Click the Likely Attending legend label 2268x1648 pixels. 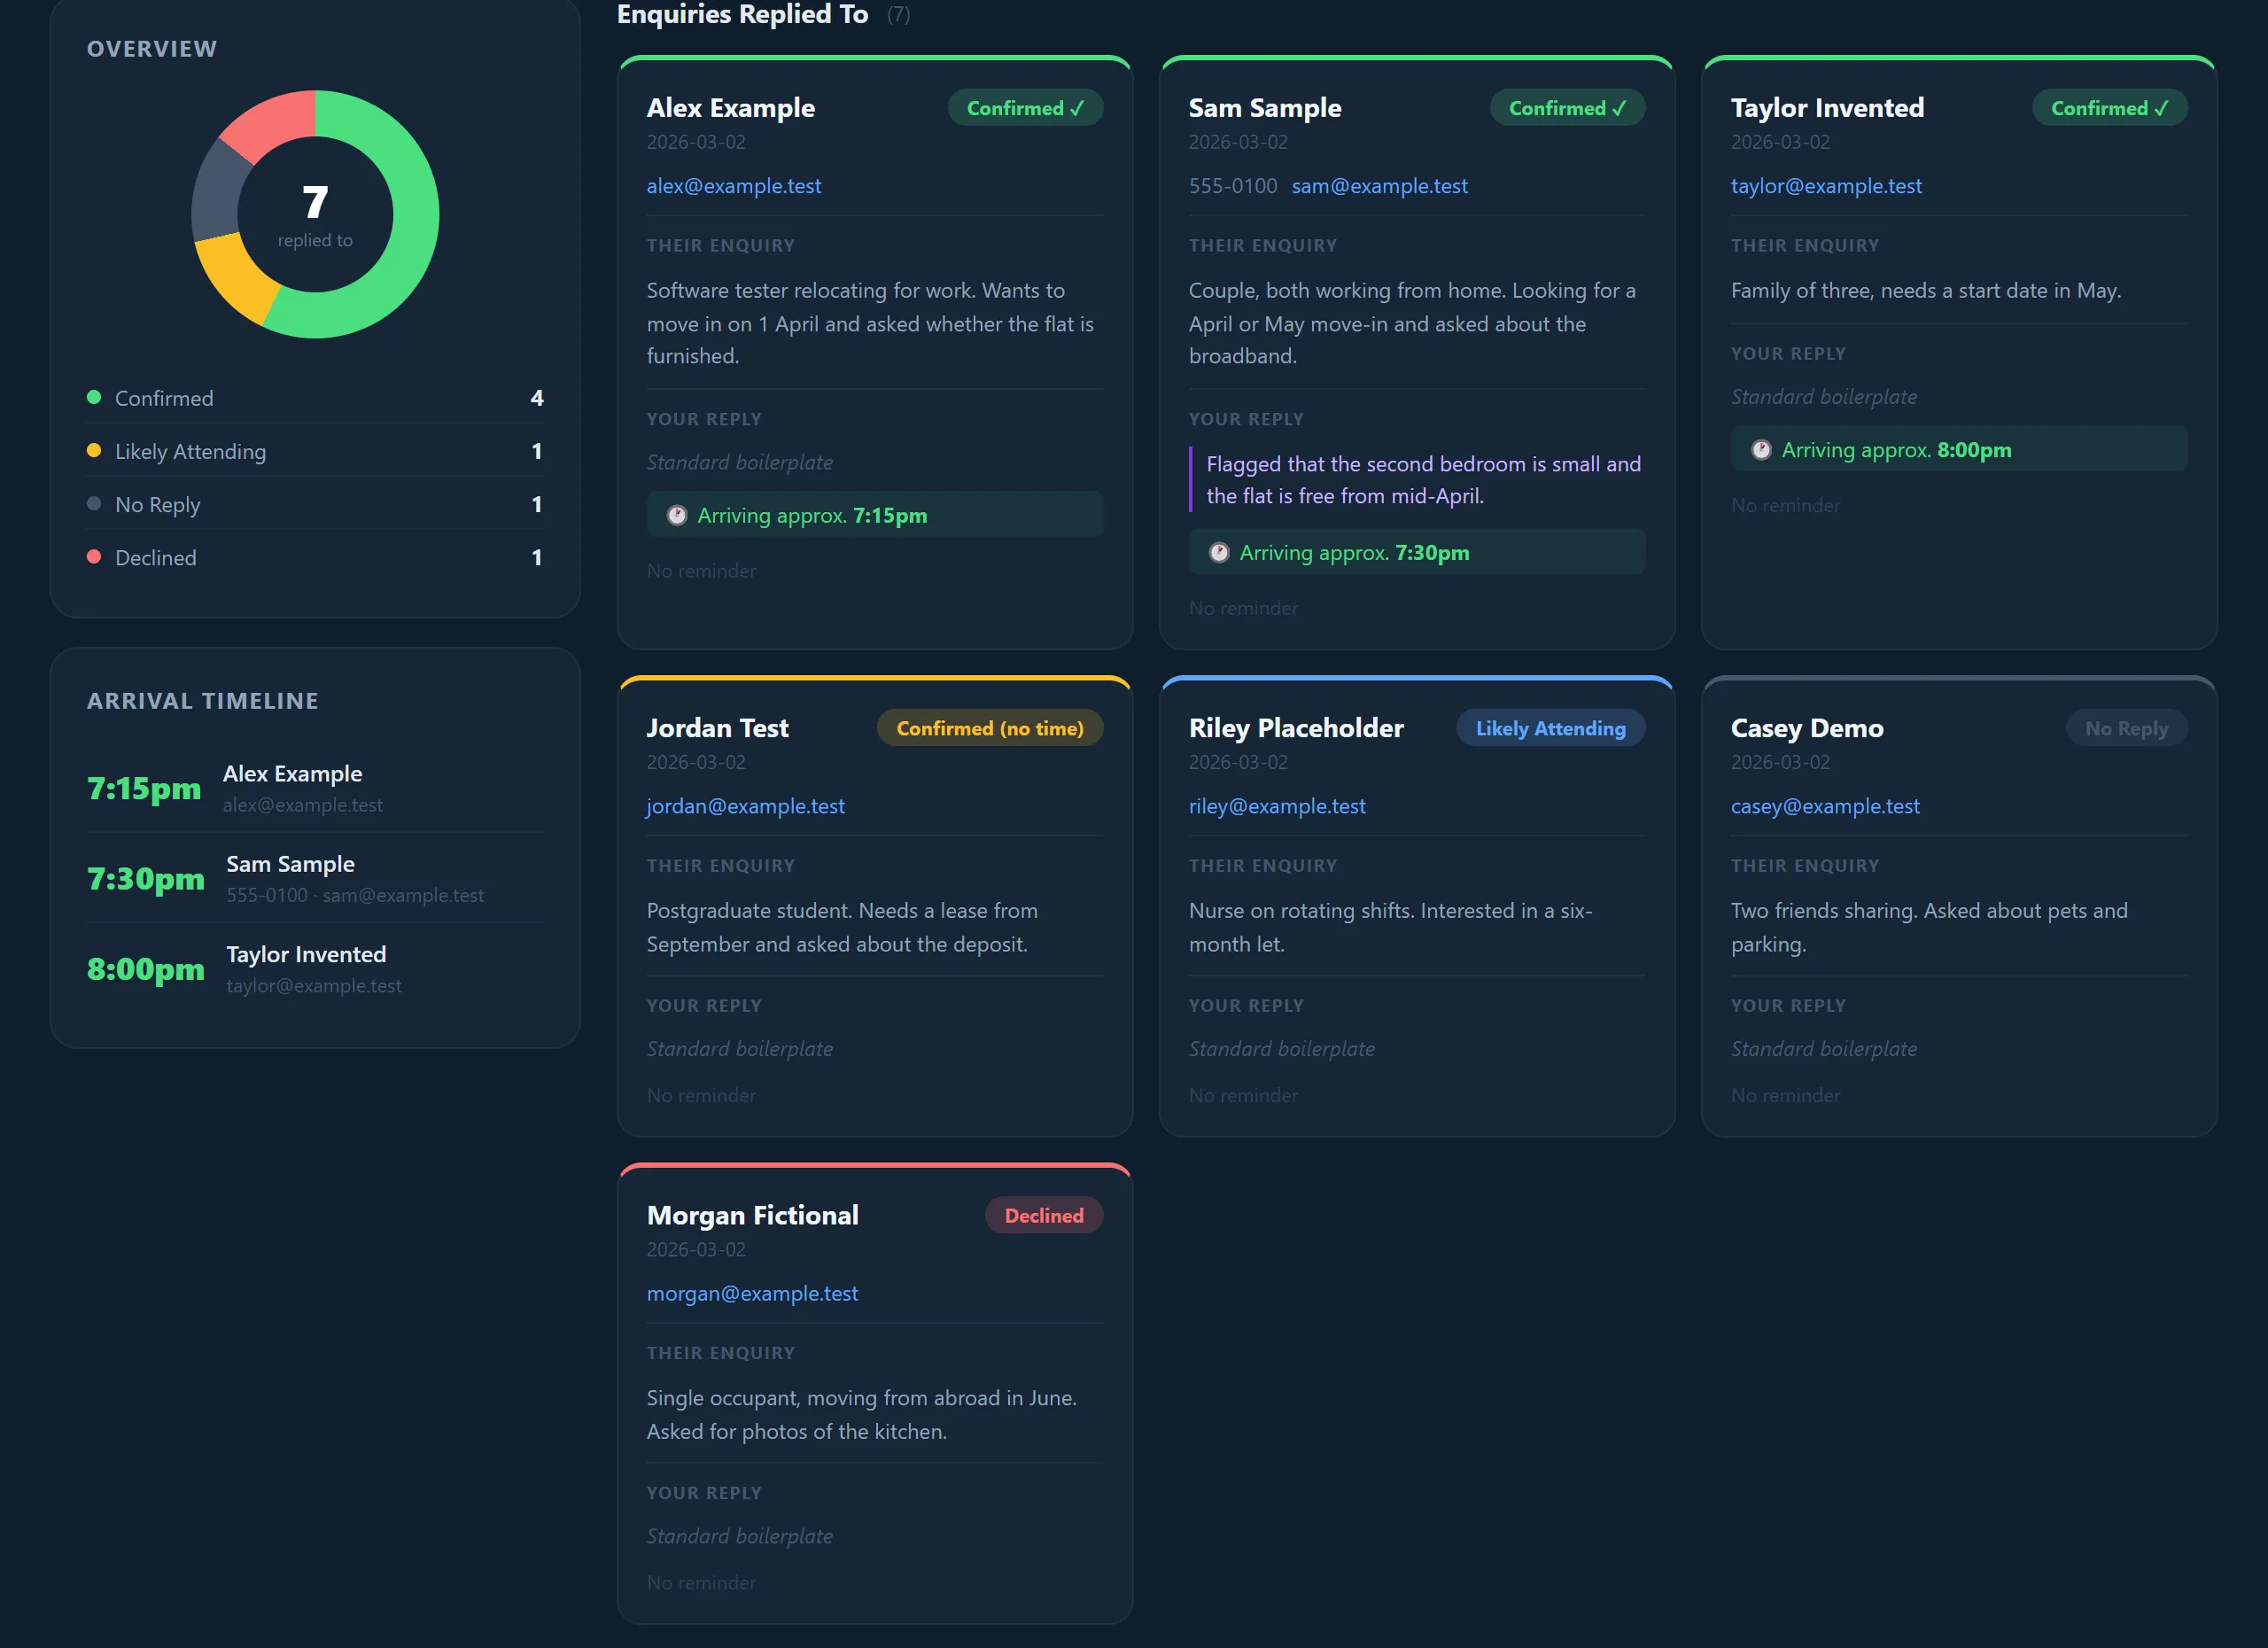191,451
